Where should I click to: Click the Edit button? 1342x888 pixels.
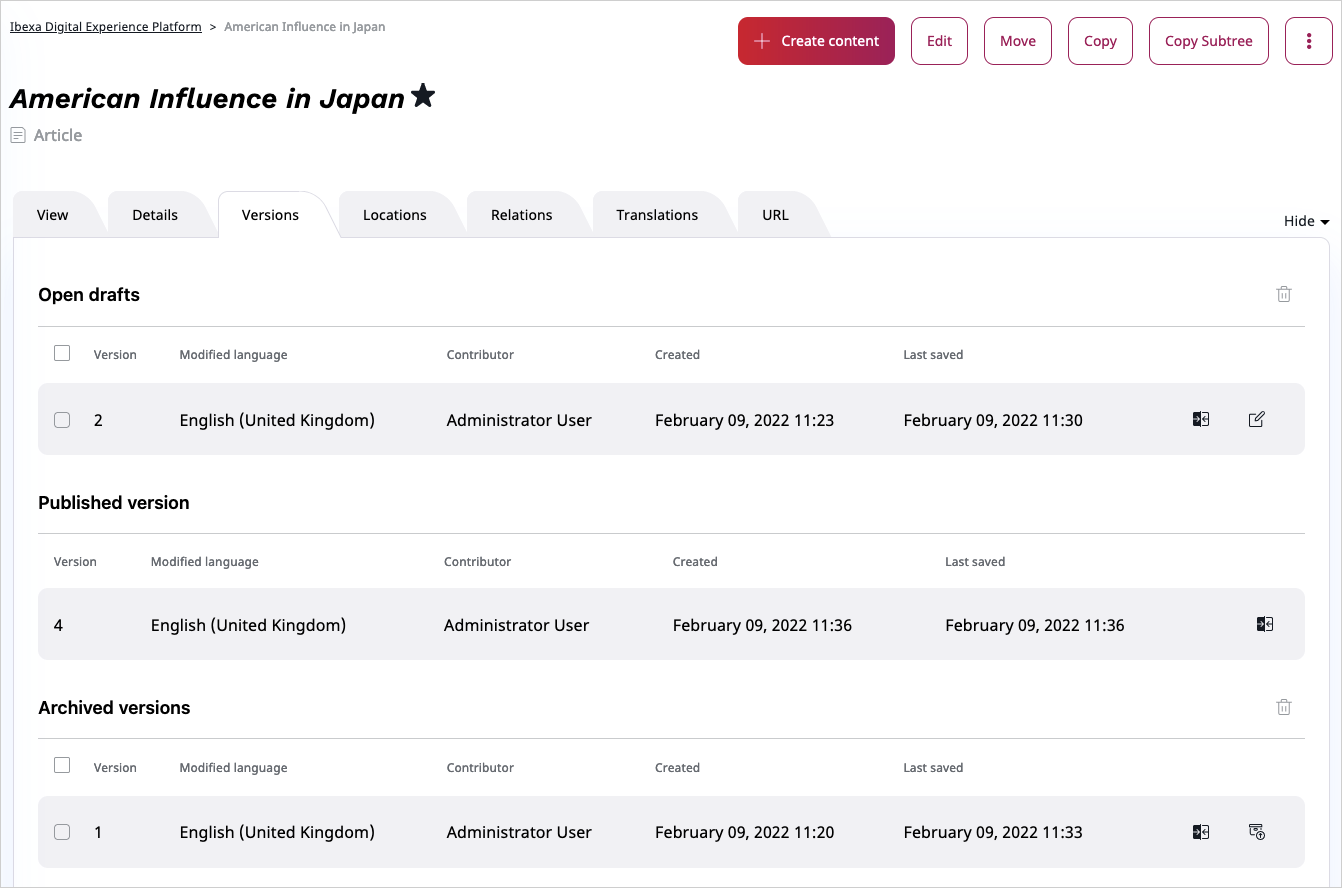click(939, 41)
